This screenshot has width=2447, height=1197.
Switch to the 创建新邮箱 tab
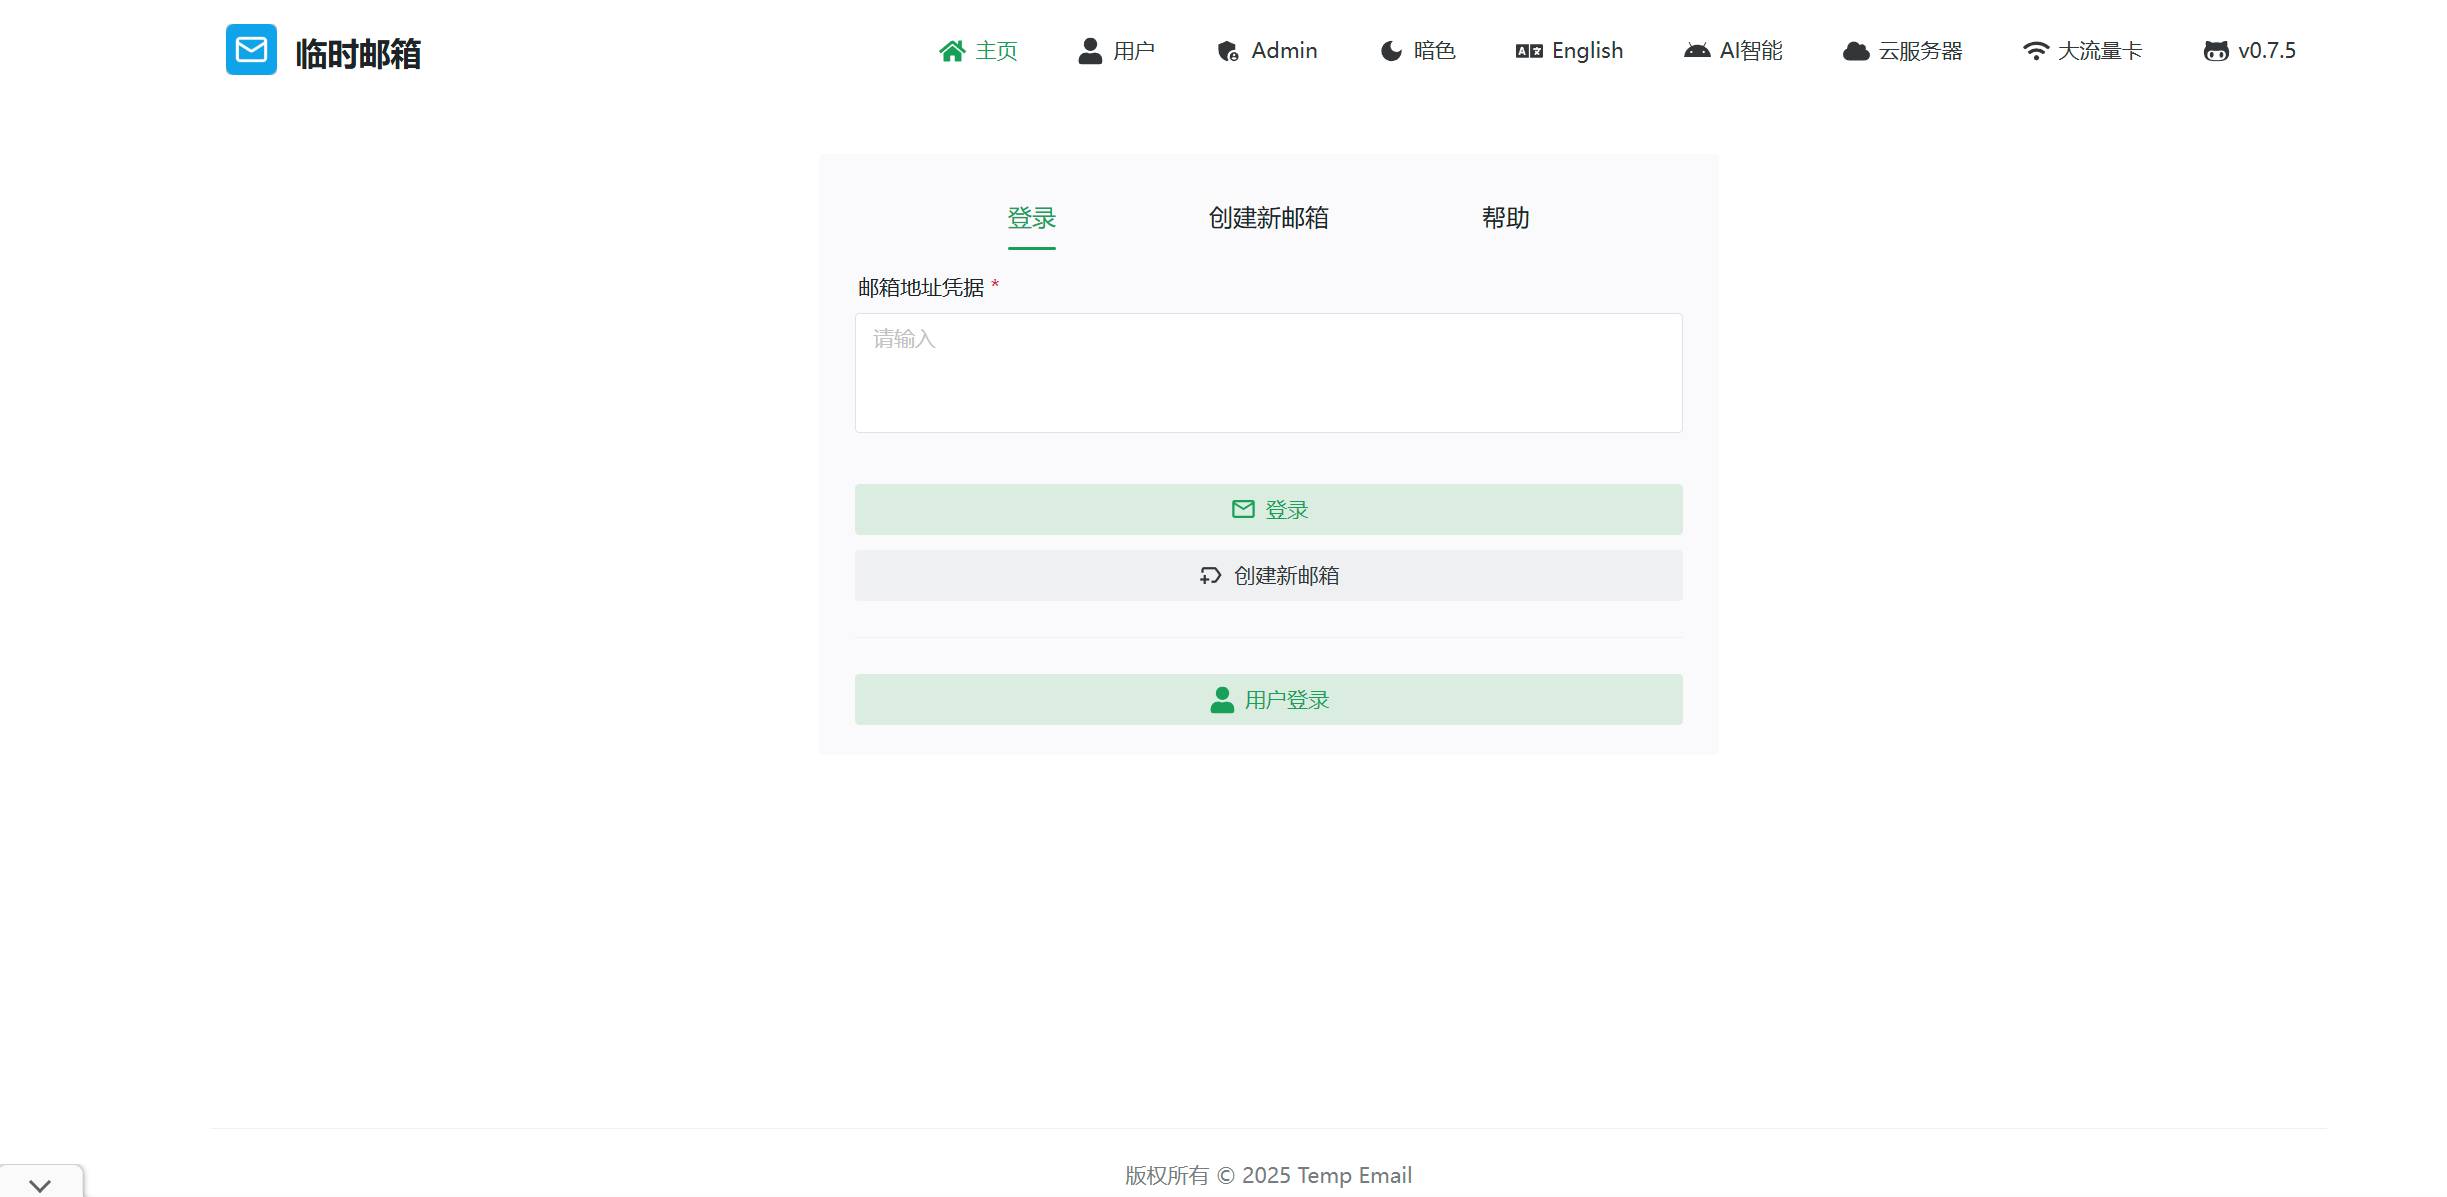tap(1268, 218)
